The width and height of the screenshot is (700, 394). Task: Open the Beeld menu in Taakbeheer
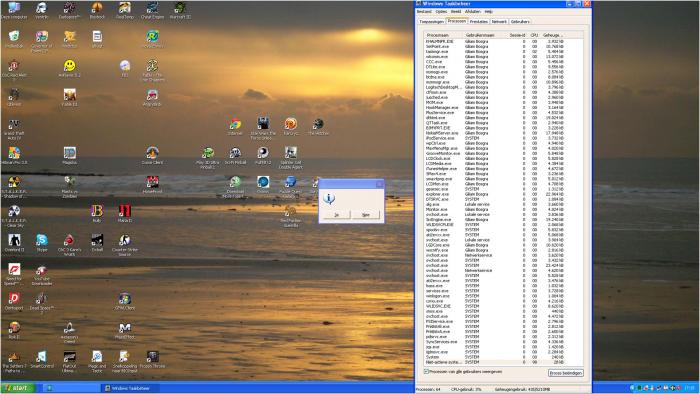456,12
